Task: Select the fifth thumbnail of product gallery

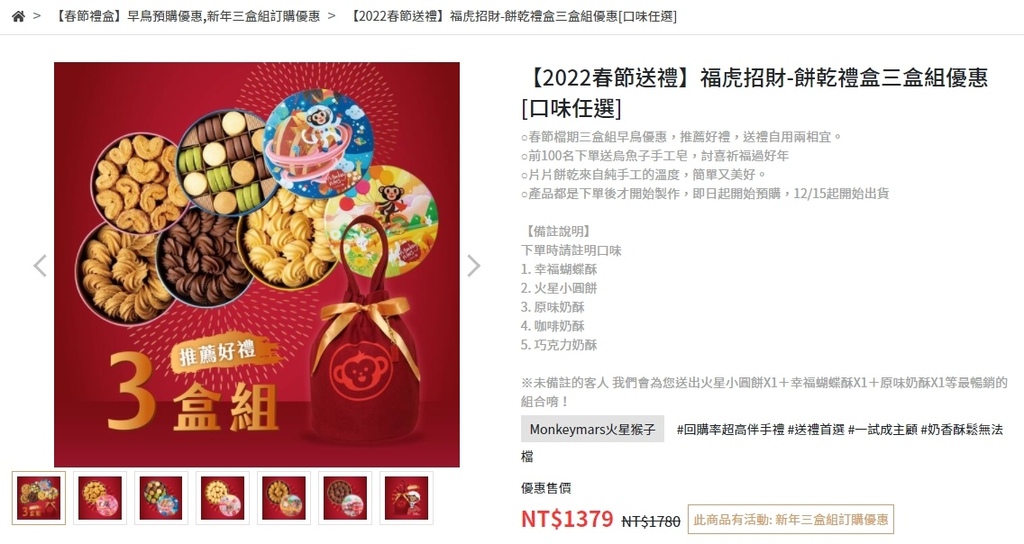Action: pos(284,498)
